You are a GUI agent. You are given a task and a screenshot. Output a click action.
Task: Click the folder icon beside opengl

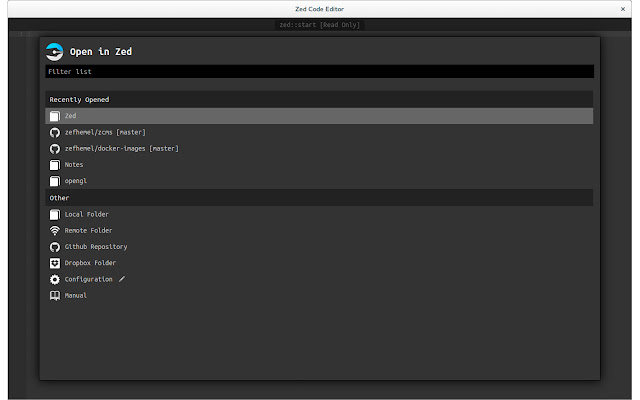[x=55, y=181]
